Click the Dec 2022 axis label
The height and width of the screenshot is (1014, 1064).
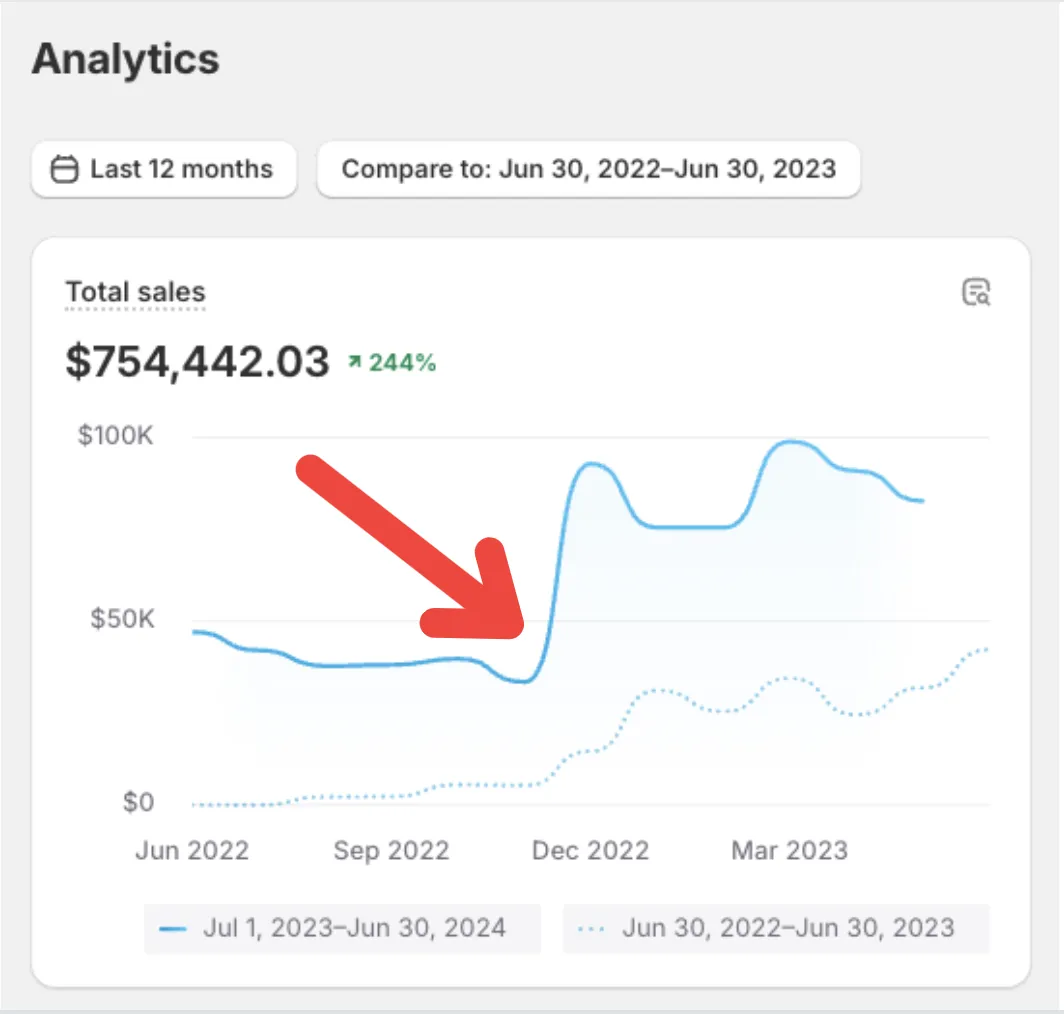coord(590,850)
